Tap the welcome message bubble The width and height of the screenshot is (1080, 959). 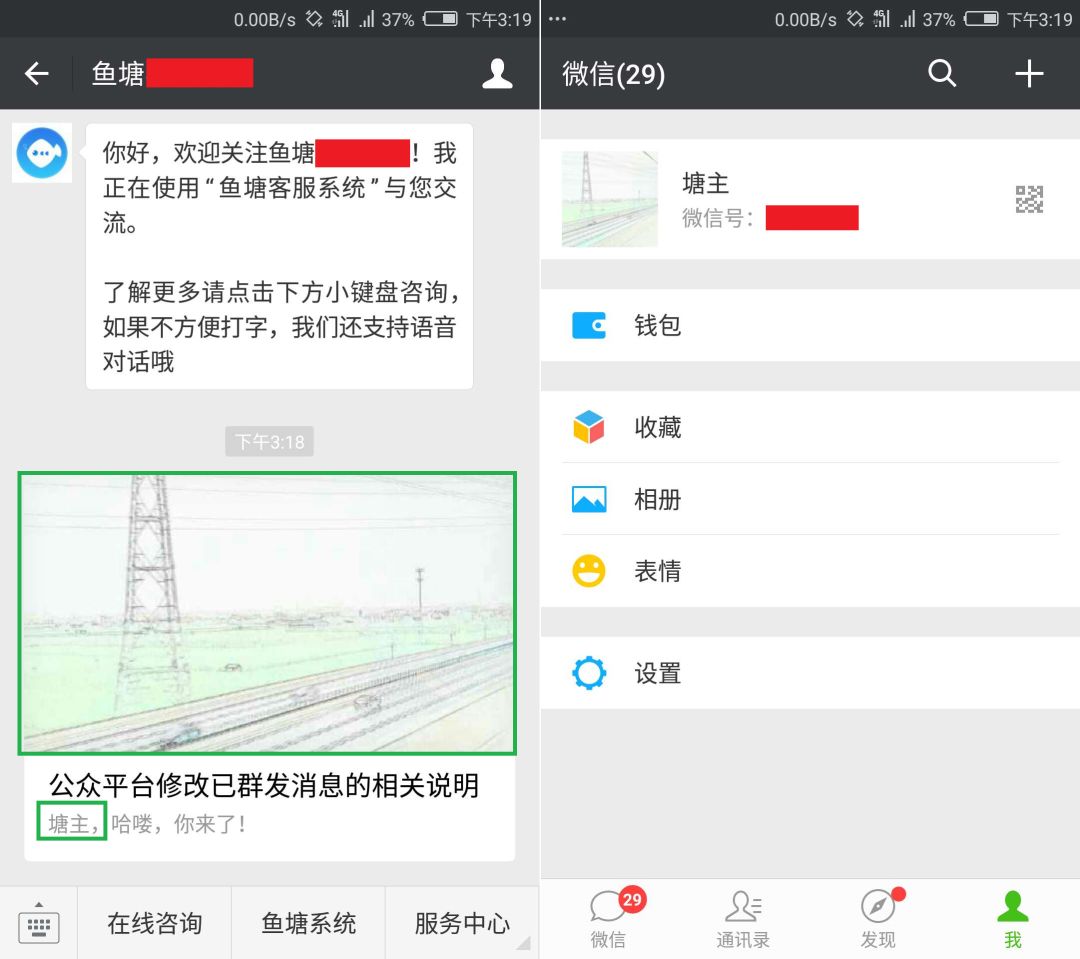[279, 256]
